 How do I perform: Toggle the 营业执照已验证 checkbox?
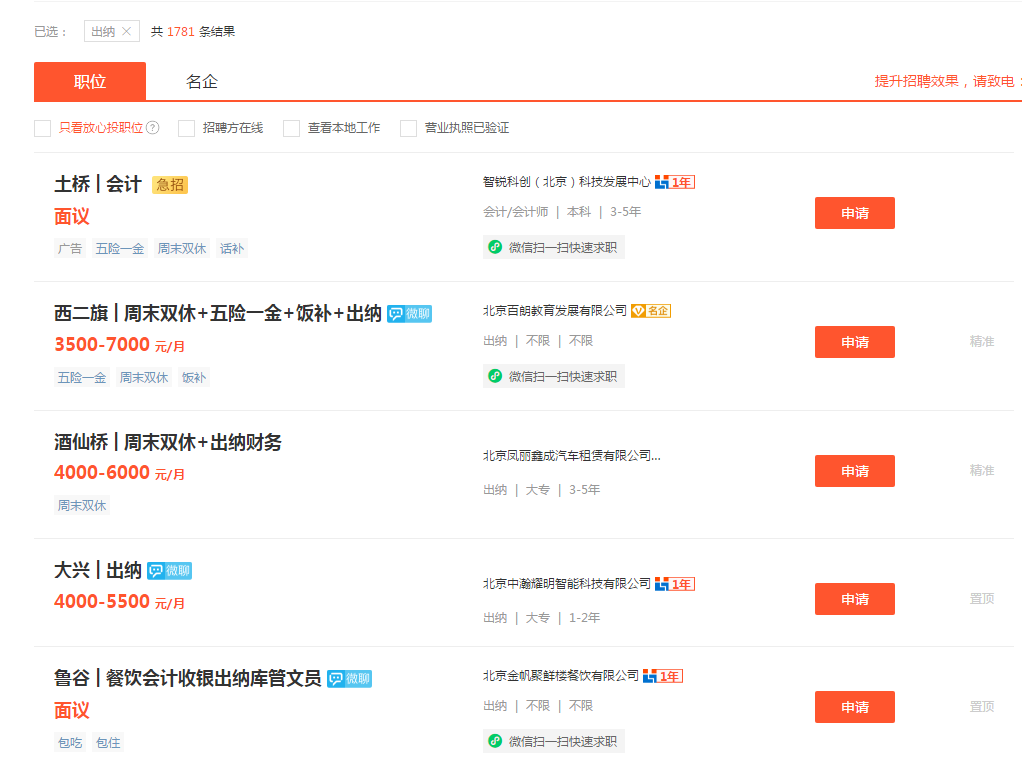pyautogui.click(x=408, y=128)
